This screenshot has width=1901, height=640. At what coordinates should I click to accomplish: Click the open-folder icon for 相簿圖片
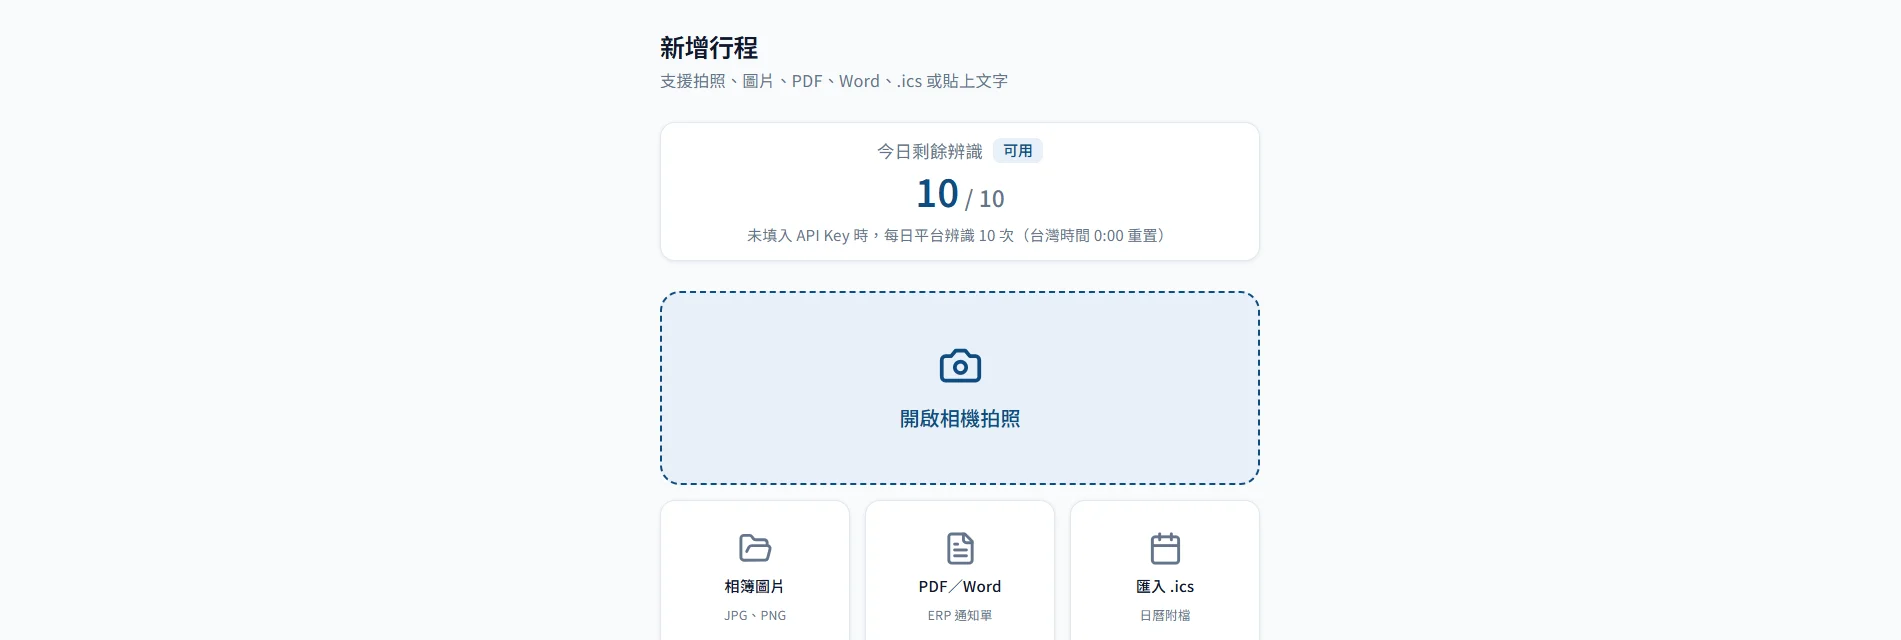[x=755, y=548]
